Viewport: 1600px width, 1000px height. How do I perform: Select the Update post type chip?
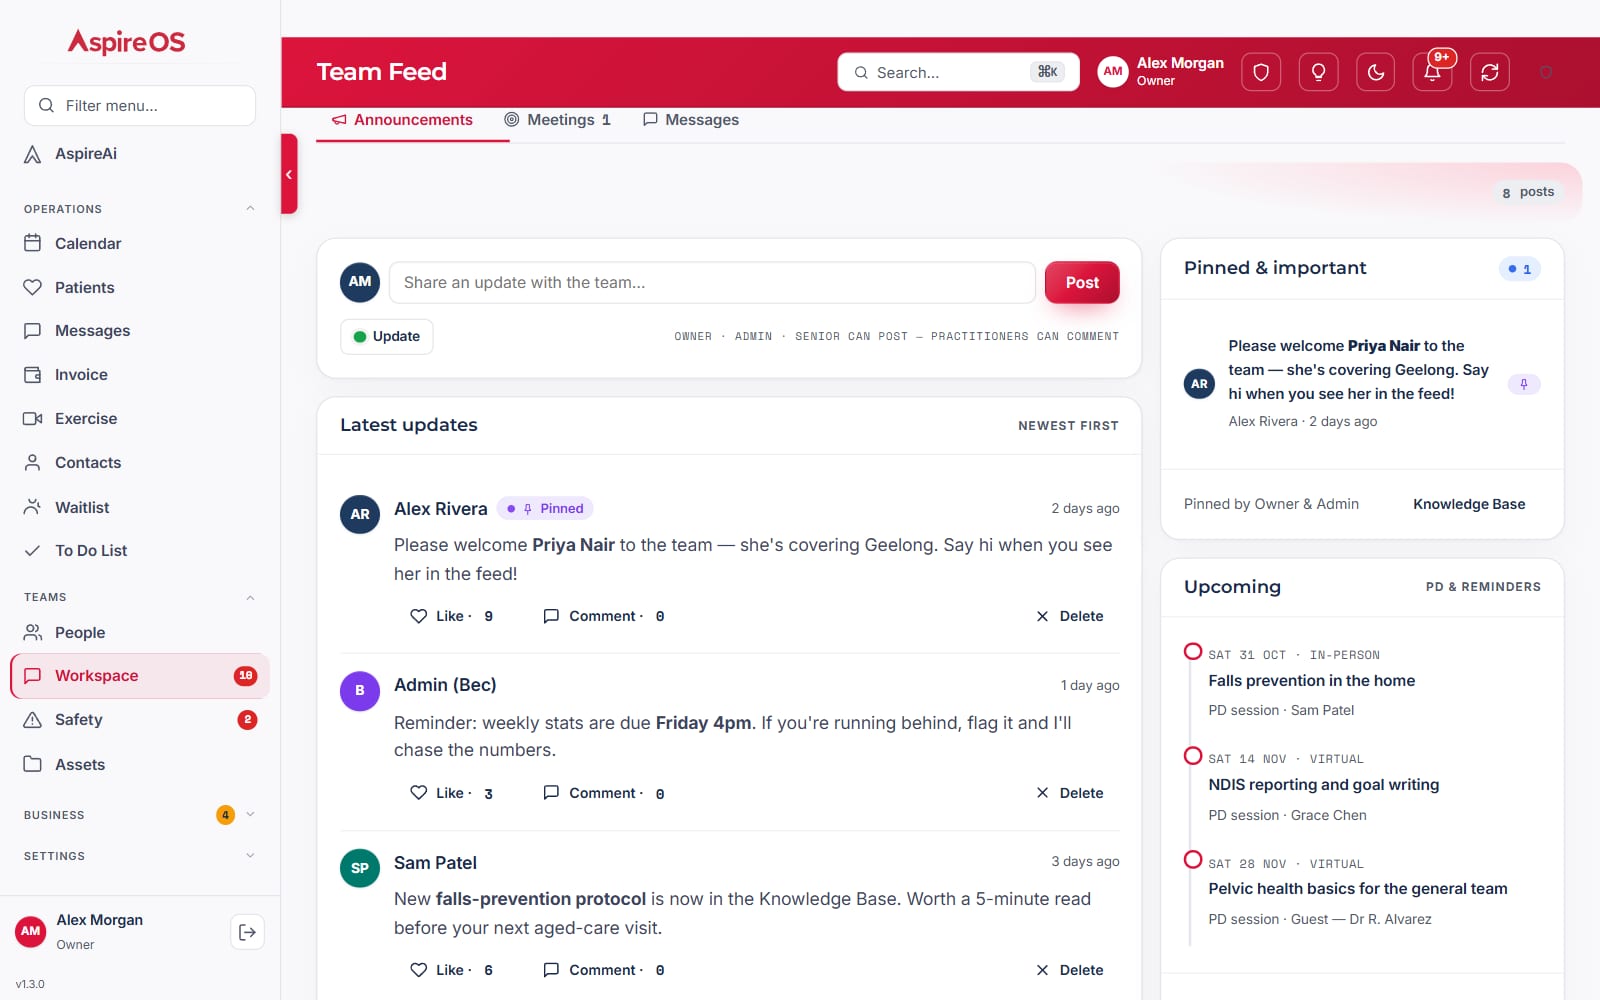(x=387, y=337)
